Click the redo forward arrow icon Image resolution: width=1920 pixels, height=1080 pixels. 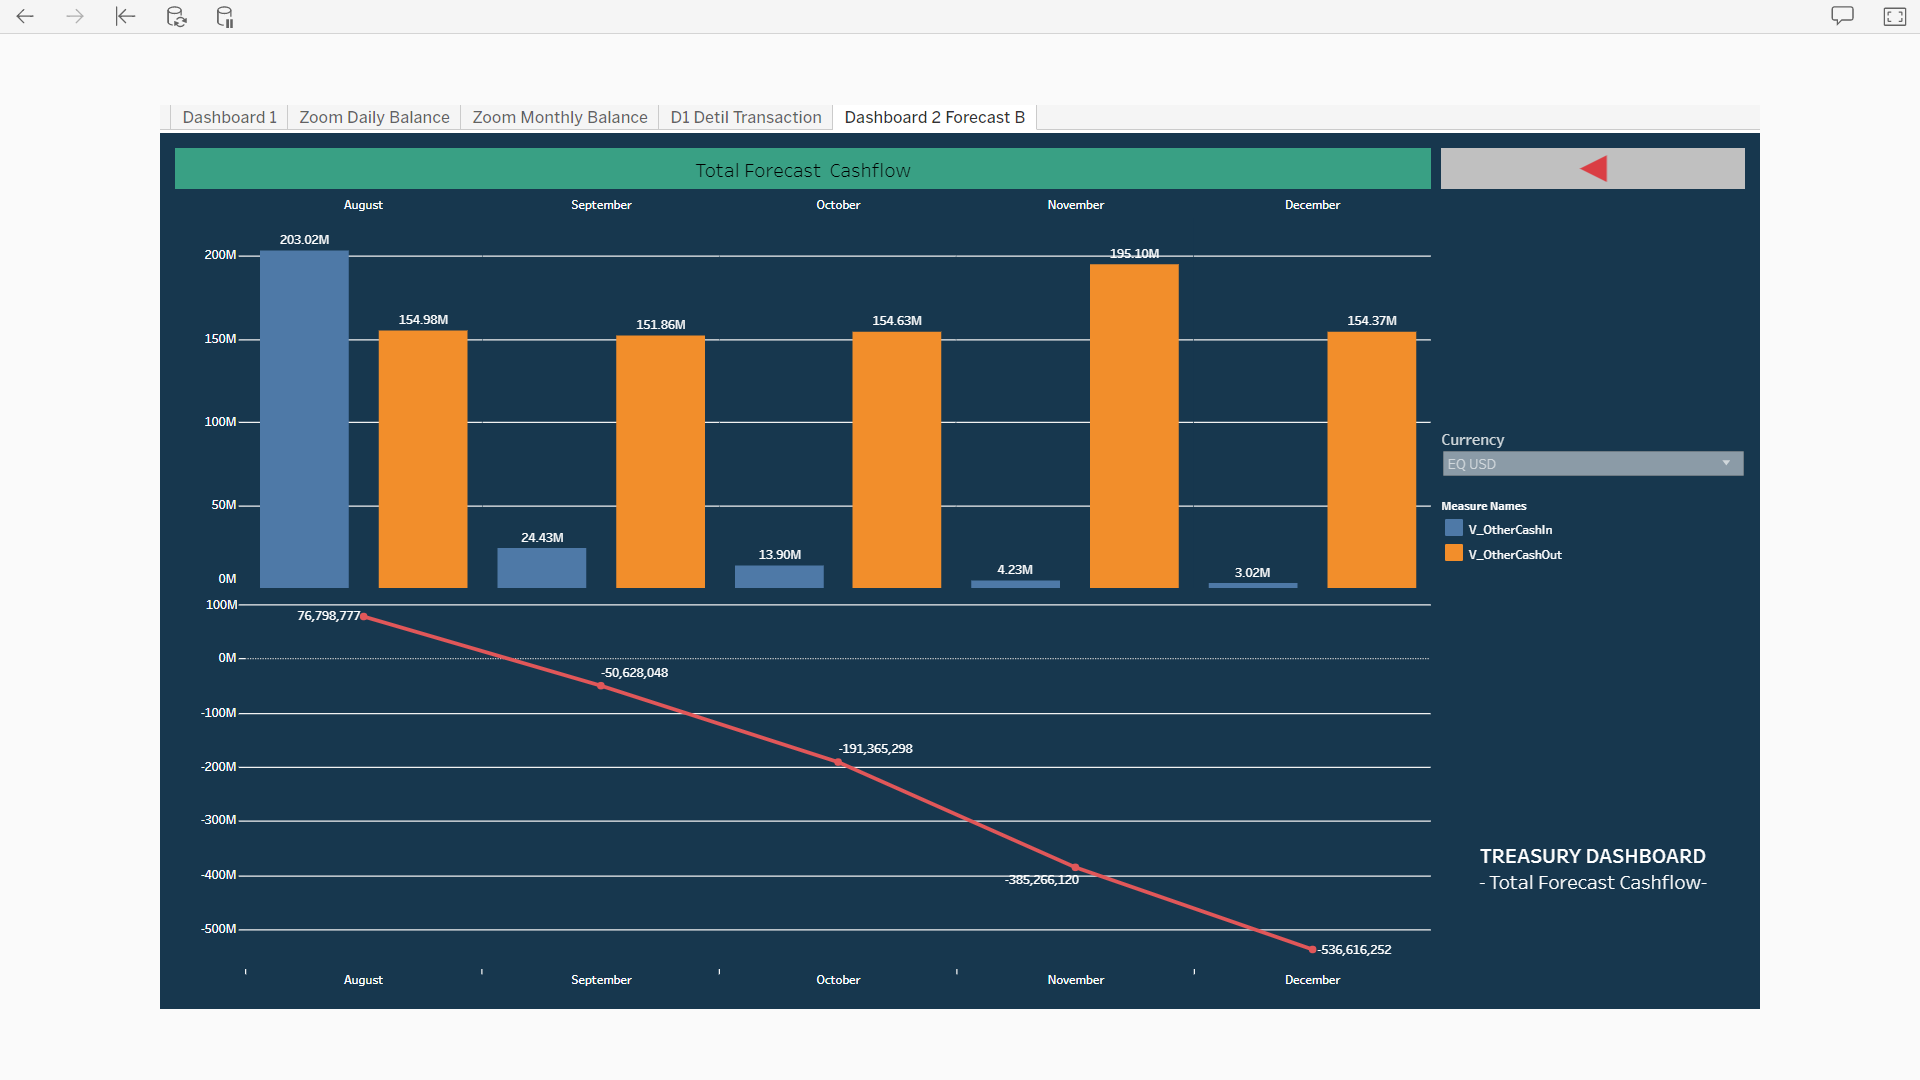[x=75, y=16]
